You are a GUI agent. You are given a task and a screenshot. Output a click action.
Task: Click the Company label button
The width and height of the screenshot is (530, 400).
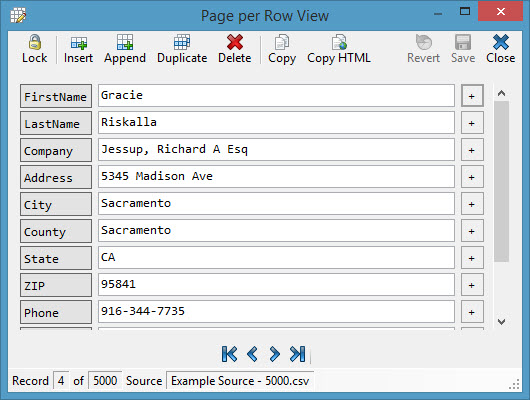(56, 150)
